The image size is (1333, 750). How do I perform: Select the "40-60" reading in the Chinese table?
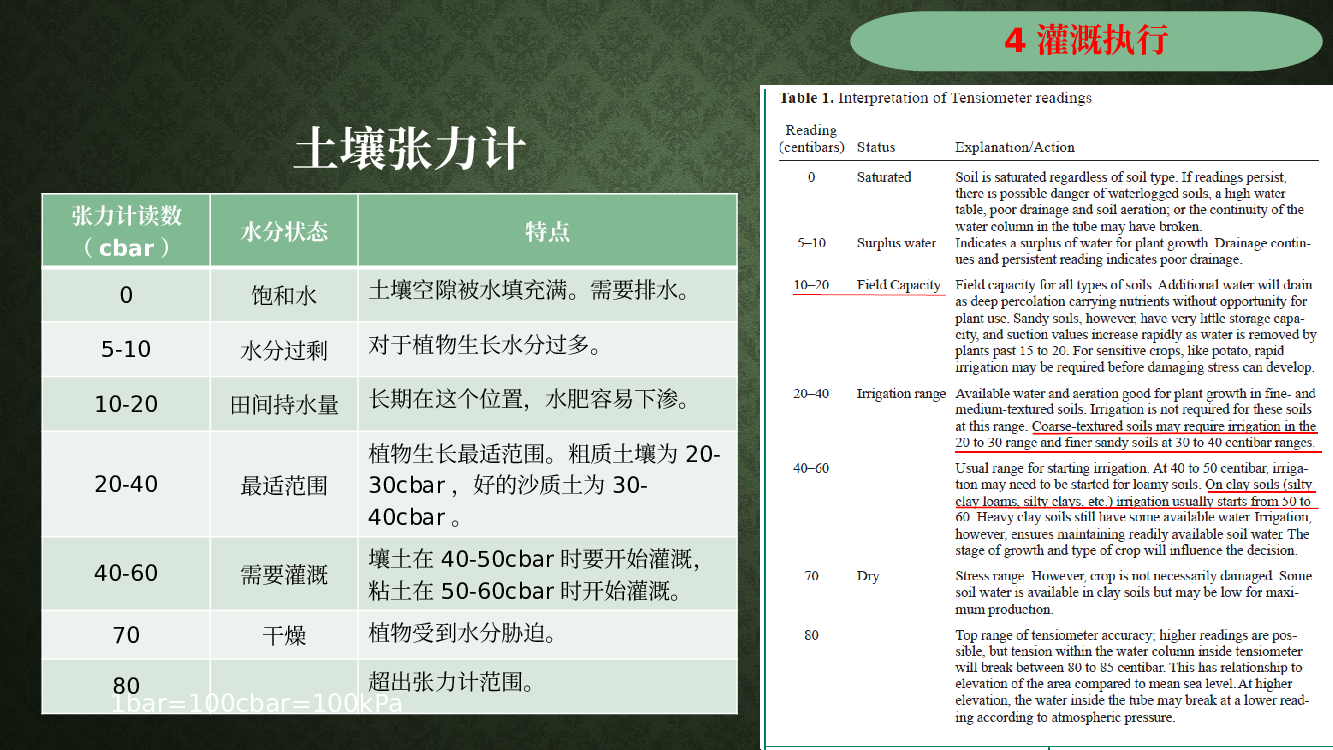[x=126, y=573]
